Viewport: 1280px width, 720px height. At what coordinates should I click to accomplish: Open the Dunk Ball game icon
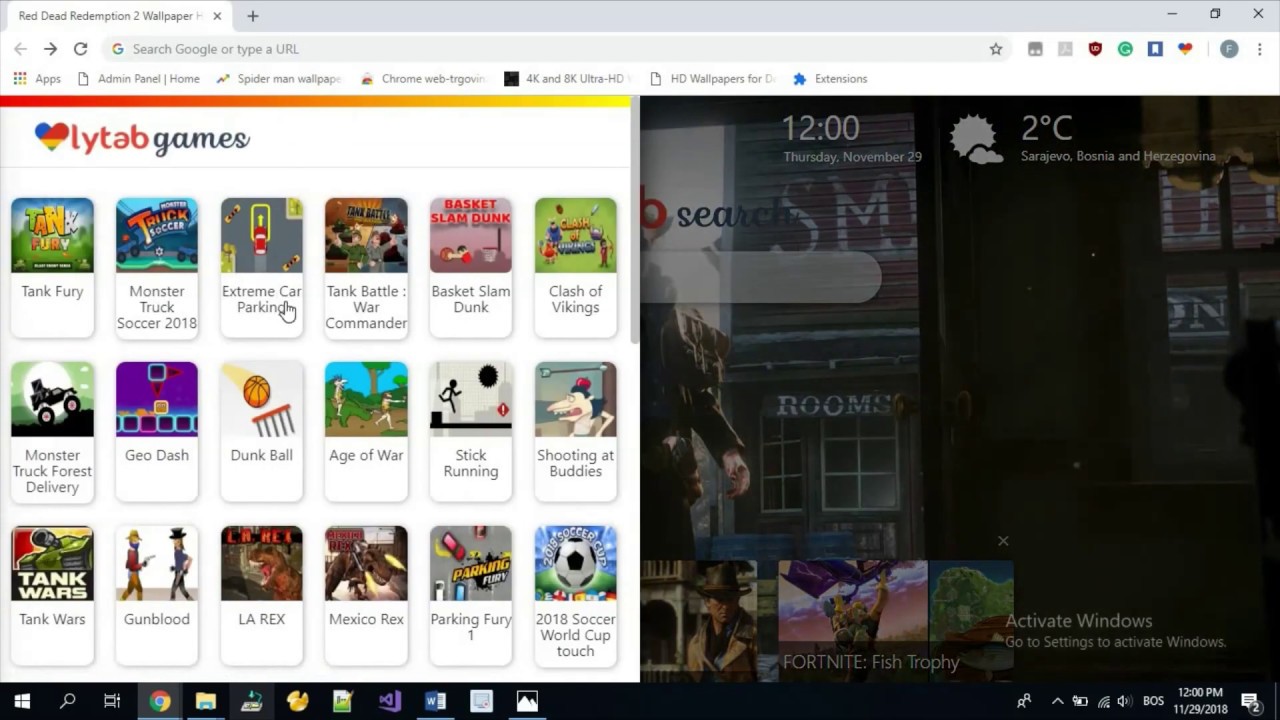coord(261,400)
